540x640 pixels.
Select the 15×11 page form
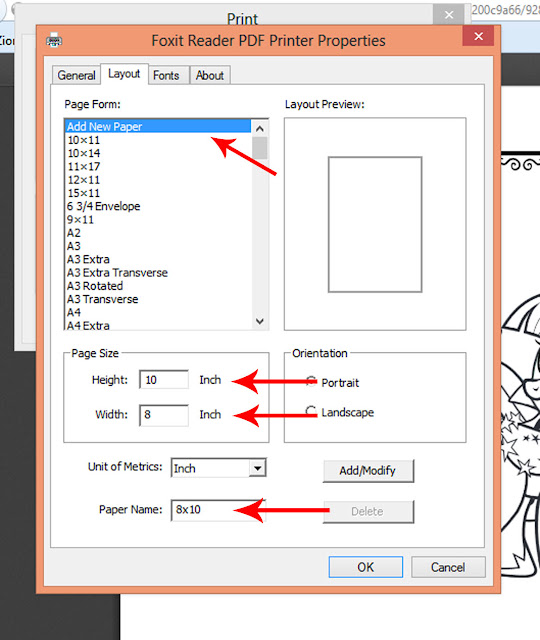click(158, 193)
